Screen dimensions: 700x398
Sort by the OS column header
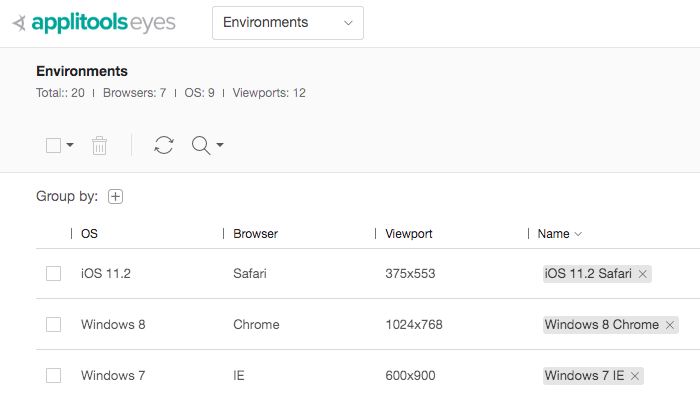pos(89,234)
